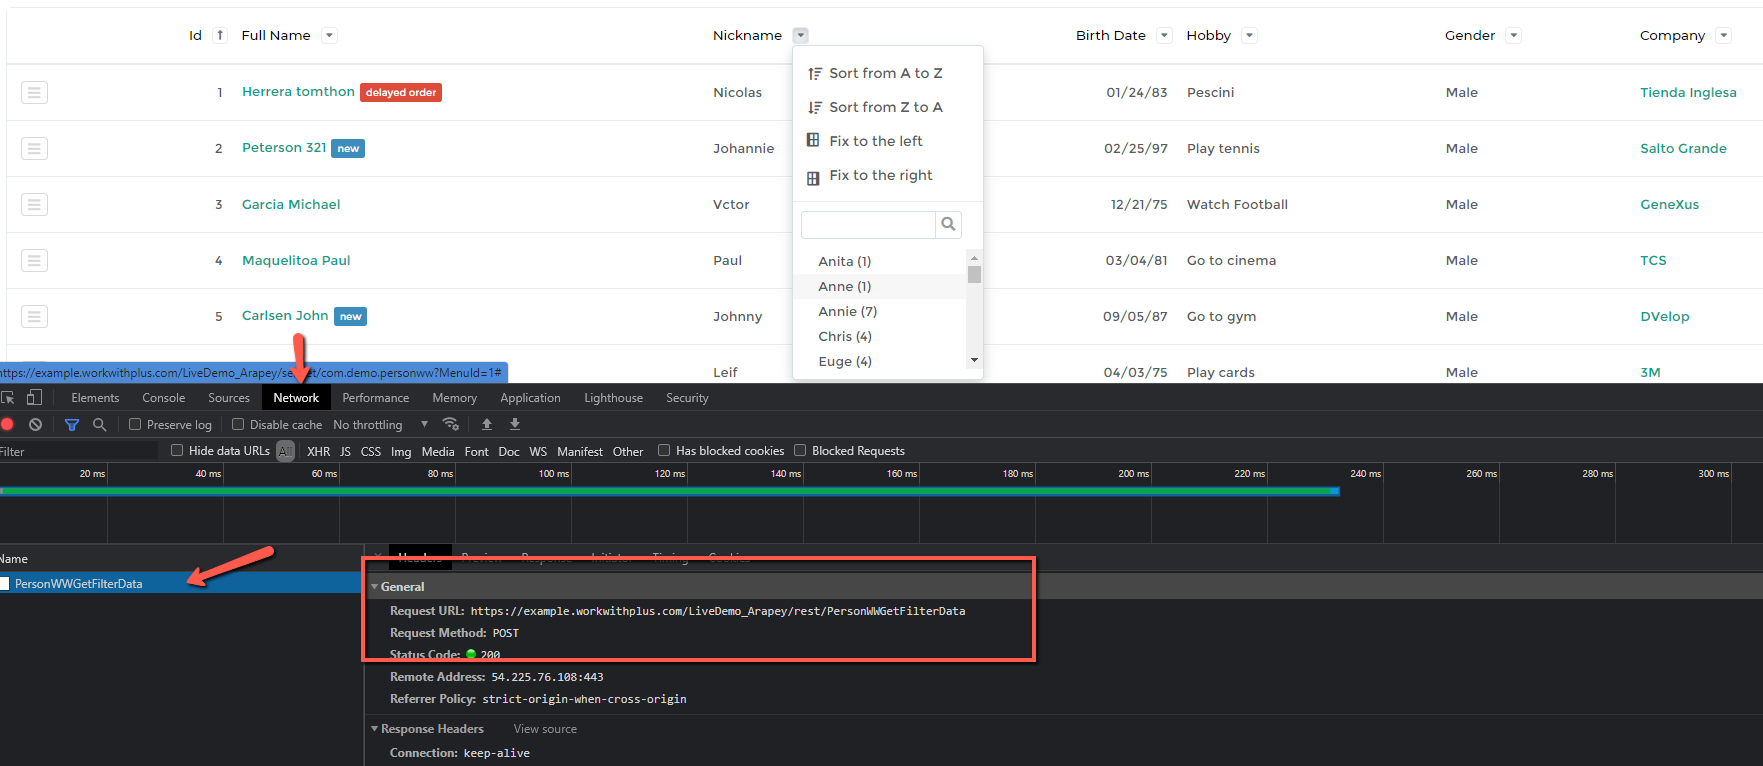Screen dimensions: 1763x766
Task: Switch to the Elements tab
Action: [95, 397]
